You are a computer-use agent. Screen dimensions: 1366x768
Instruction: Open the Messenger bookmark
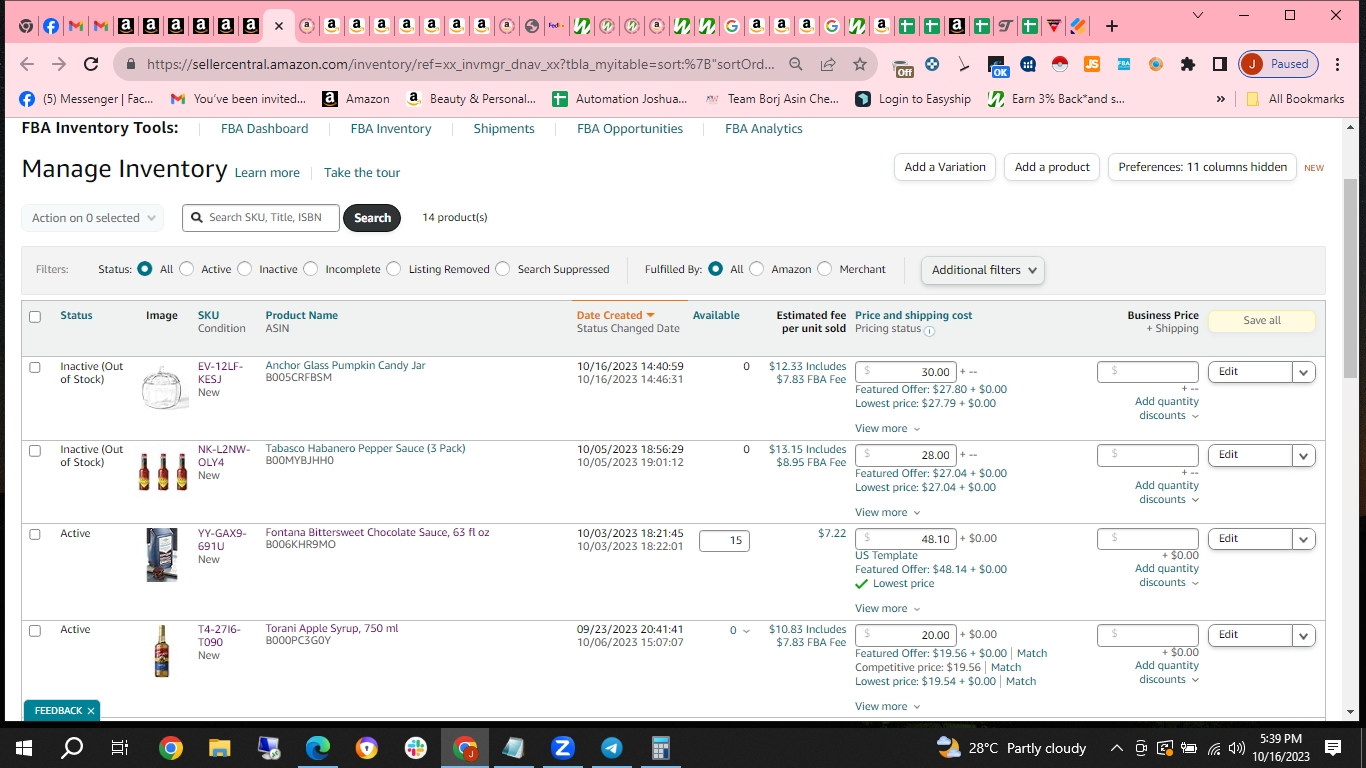[x=86, y=99]
